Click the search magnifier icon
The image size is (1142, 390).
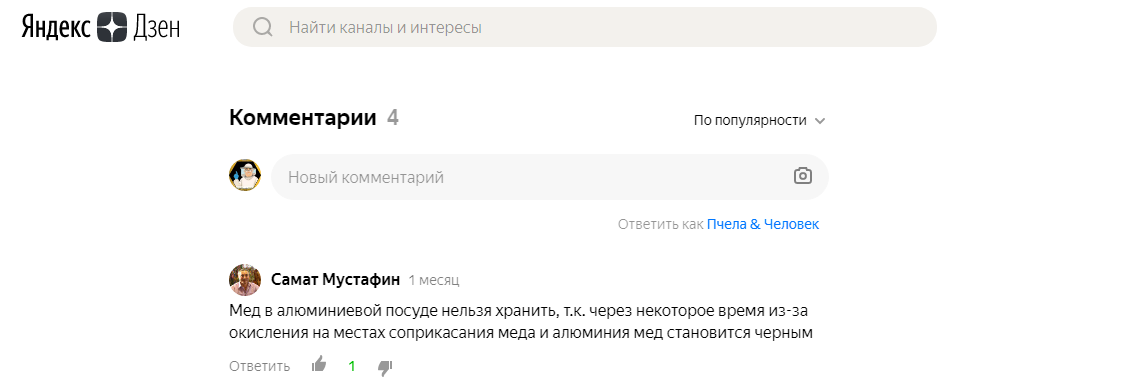[262, 28]
